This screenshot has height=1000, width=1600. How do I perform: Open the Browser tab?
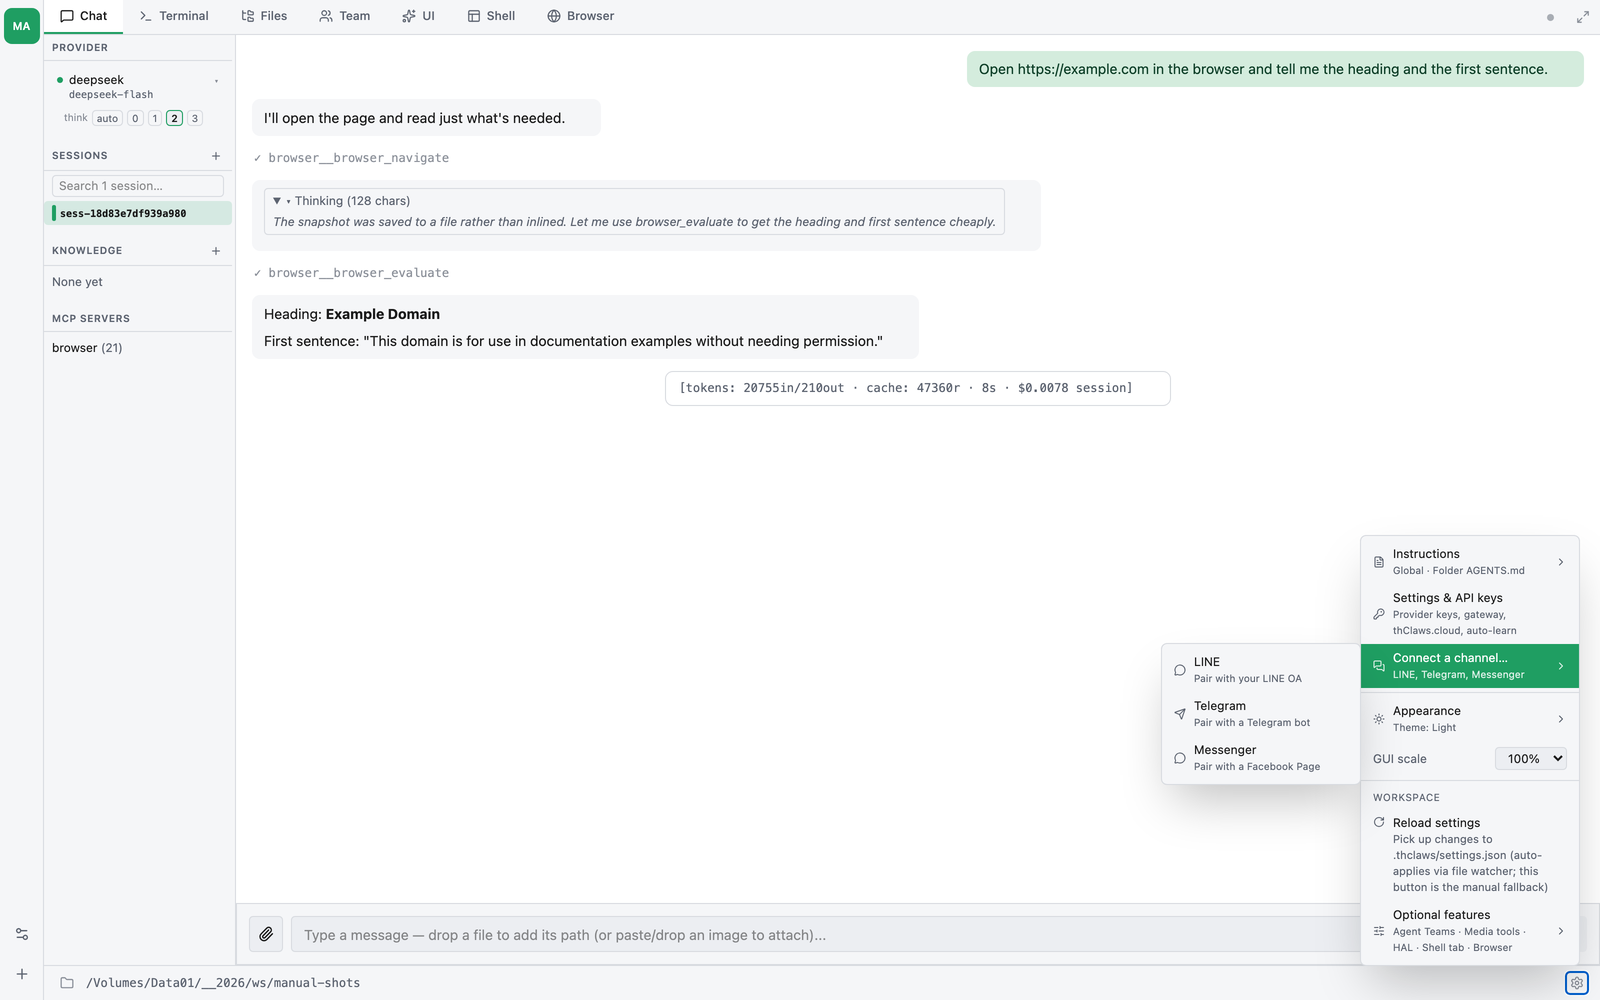pyautogui.click(x=581, y=16)
